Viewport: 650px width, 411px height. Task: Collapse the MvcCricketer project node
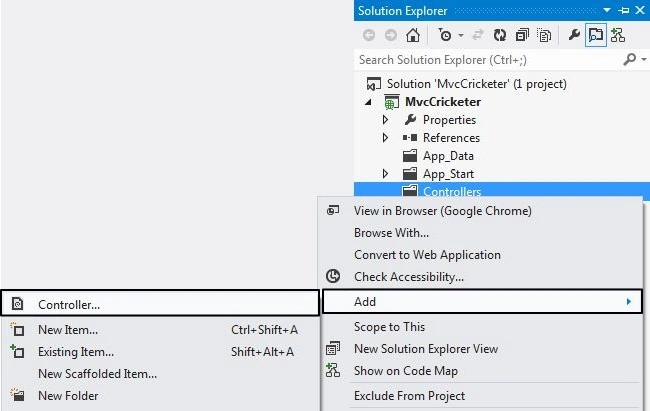(x=368, y=102)
